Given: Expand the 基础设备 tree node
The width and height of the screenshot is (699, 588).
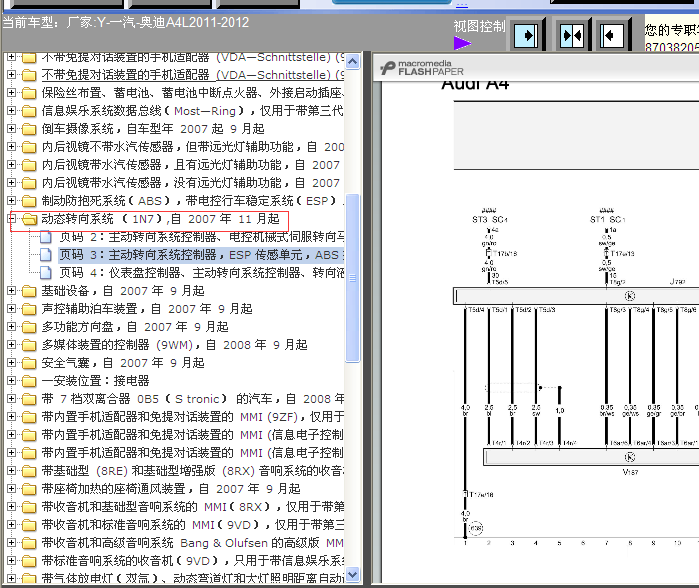Looking at the screenshot, I should (x=12, y=291).
